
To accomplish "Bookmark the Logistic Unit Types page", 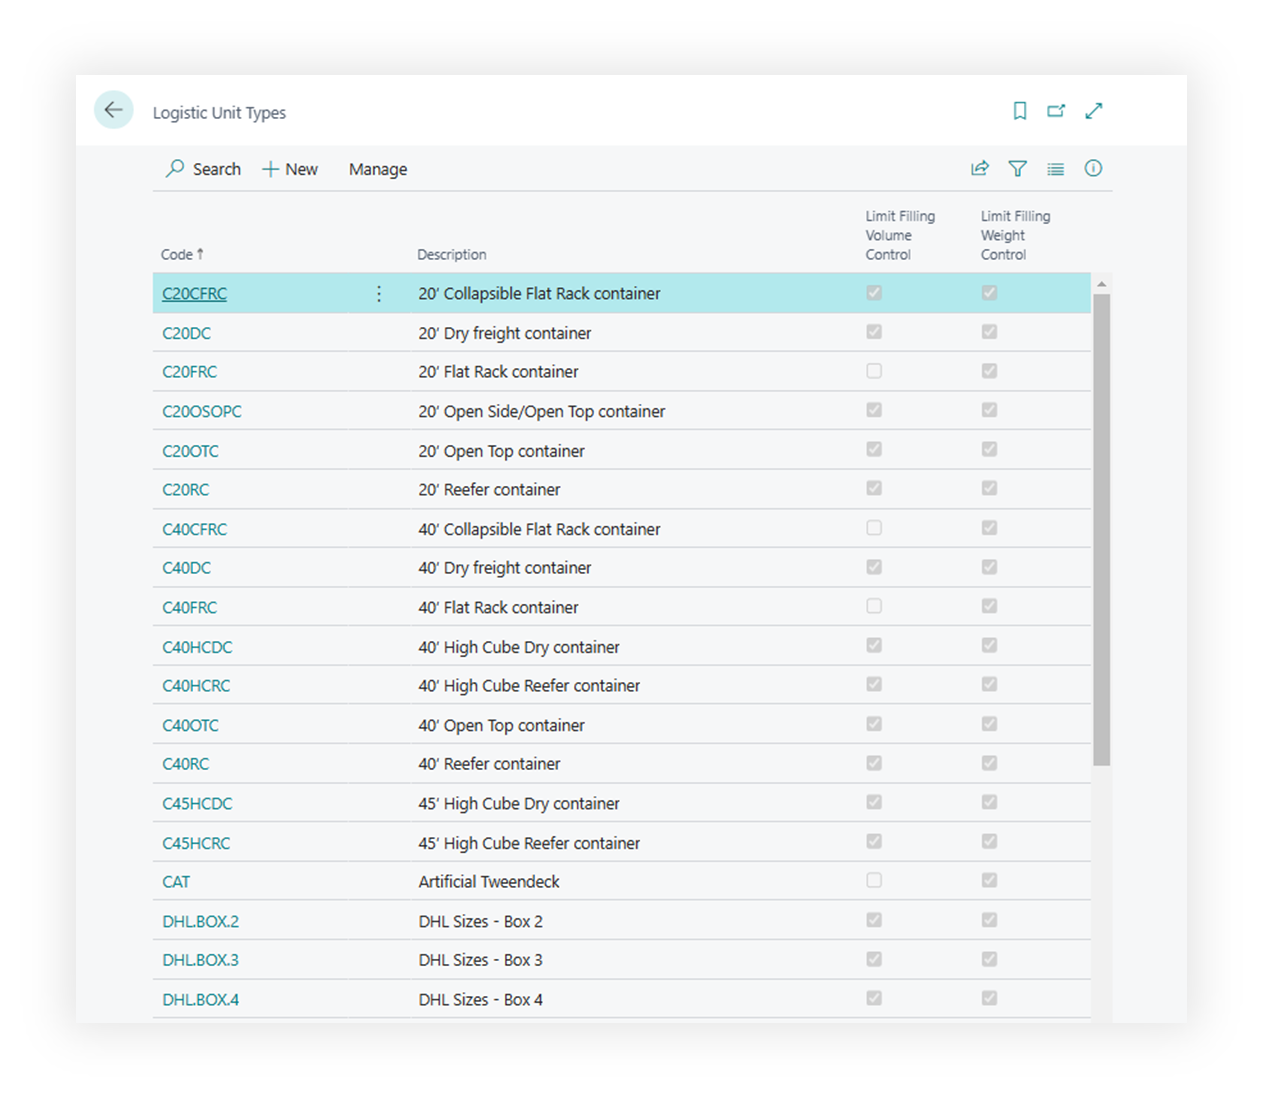I will [x=1019, y=111].
